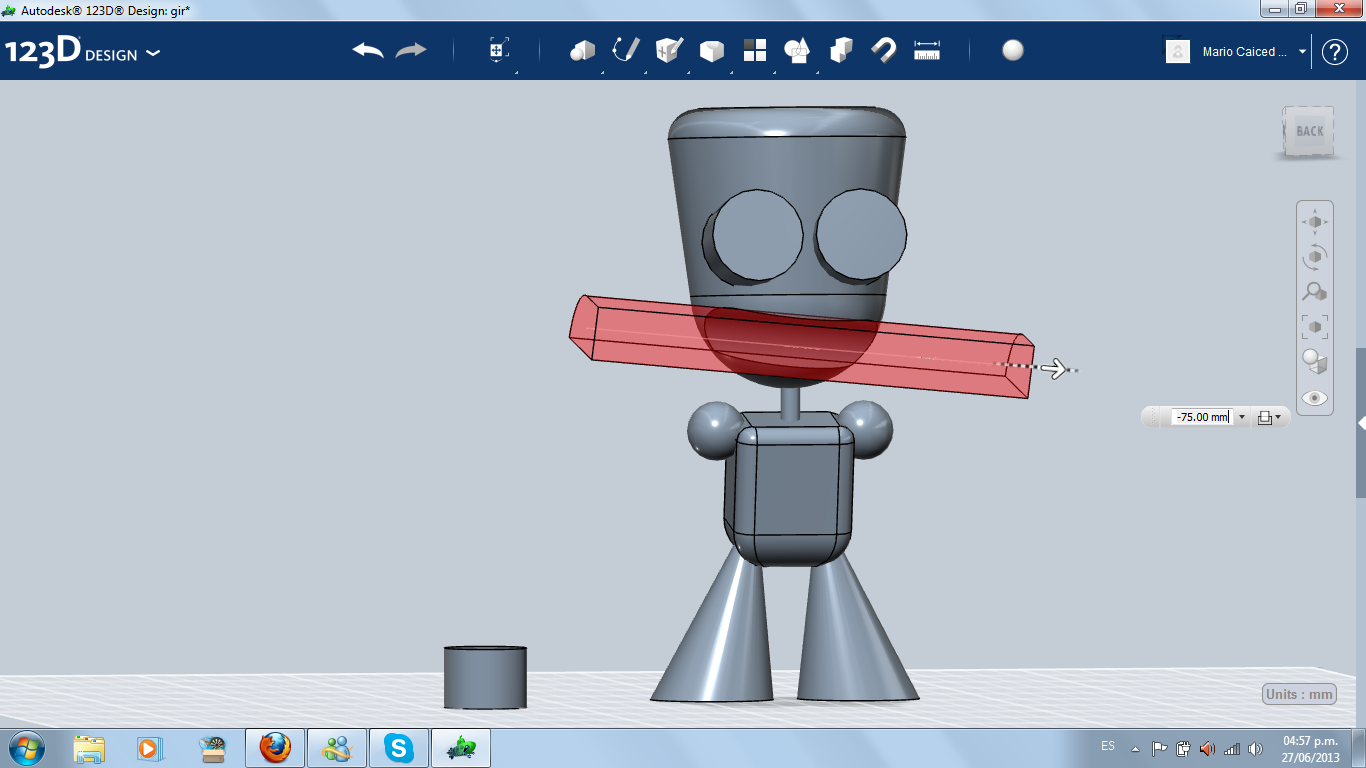
Task: Undo the last action
Action: (x=368, y=51)
